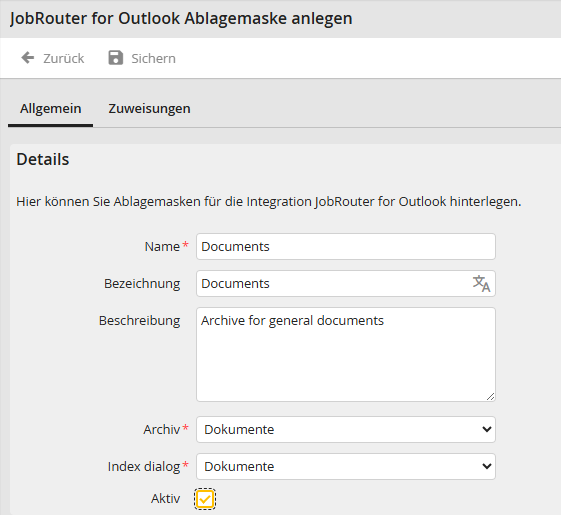The width and height of the screenshot is (561, 515).
Task: Click the Aktiv label
Action: (x=165, y=499)
